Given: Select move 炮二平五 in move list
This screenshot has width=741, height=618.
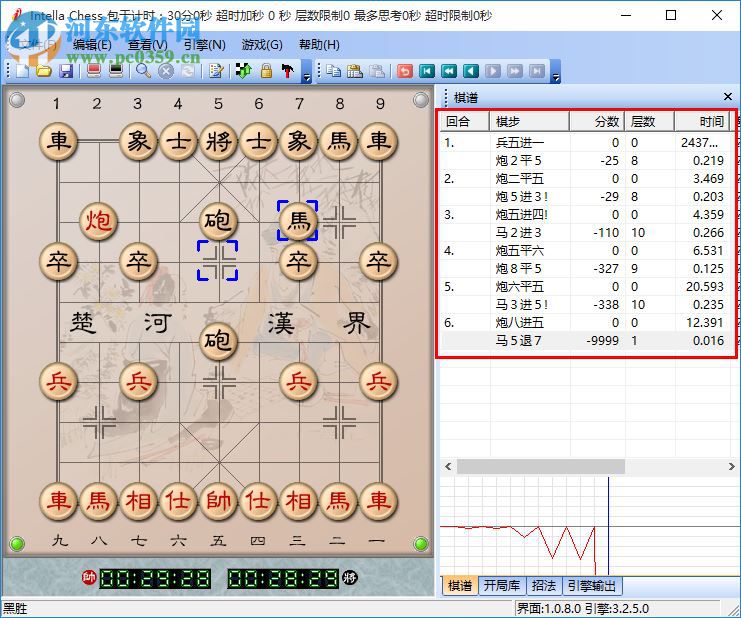Looking at the screenshot, I should tap(520, 179).
